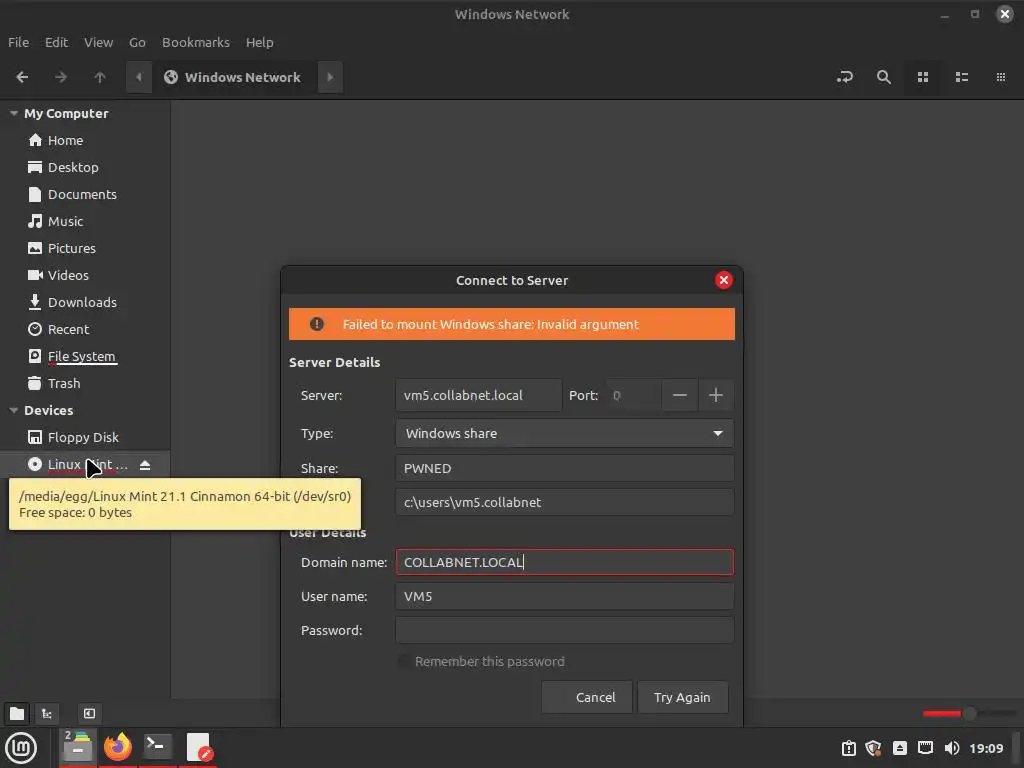Click the Try Again button
Screen dimensions: 1024x768
pos(682,697)
